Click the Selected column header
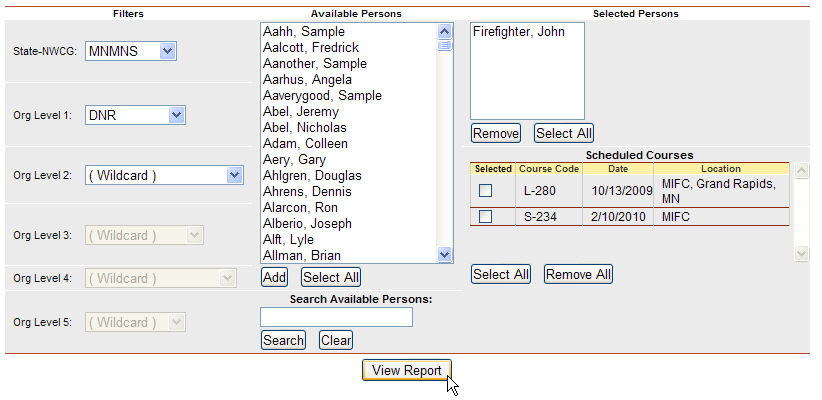 tap(493, 169)
